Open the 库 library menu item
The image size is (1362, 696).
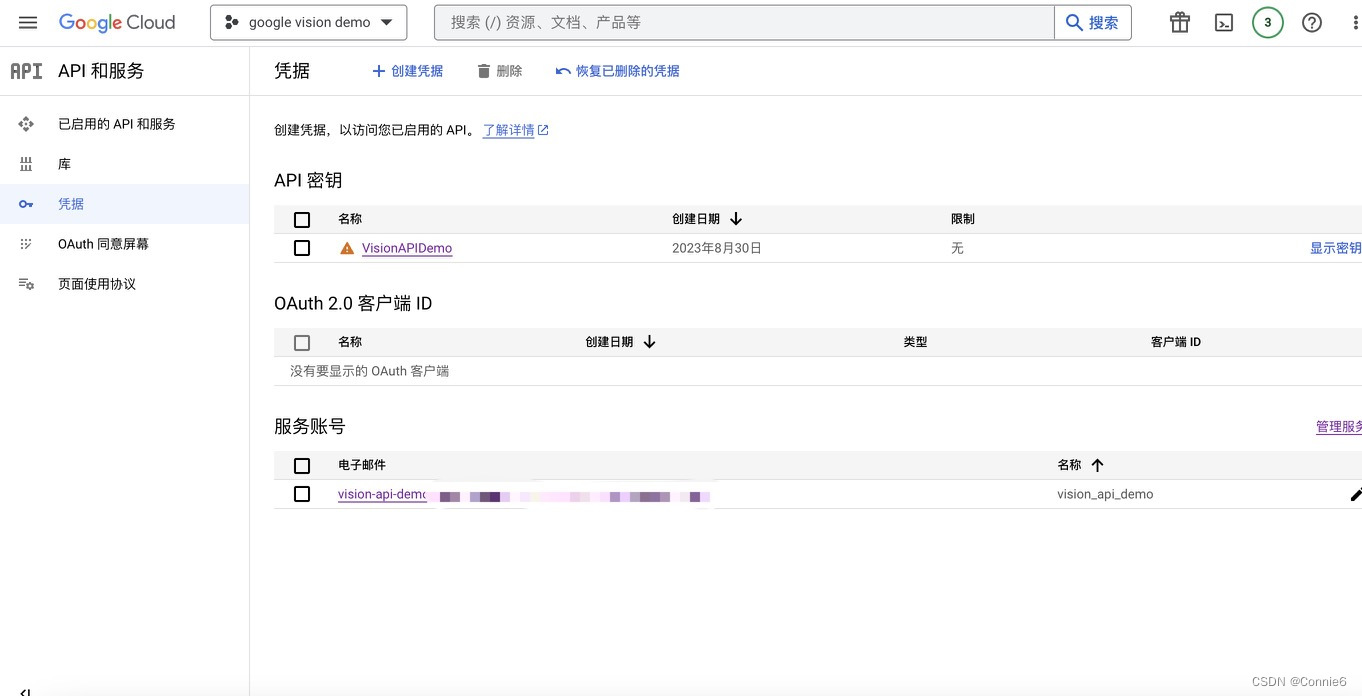tap(64, 164)
